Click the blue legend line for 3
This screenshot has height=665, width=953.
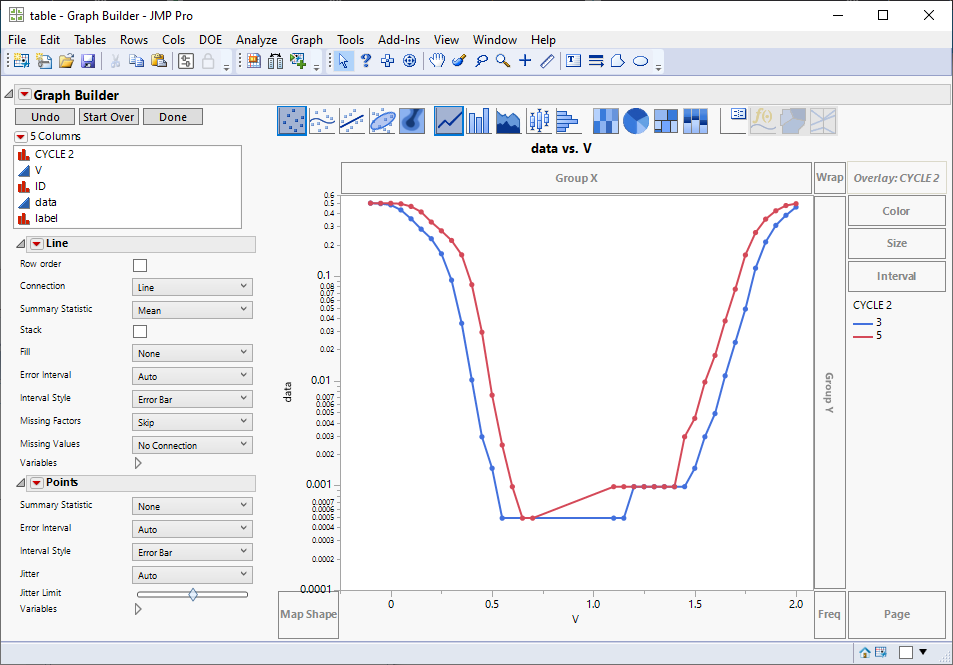click(862, 323)
